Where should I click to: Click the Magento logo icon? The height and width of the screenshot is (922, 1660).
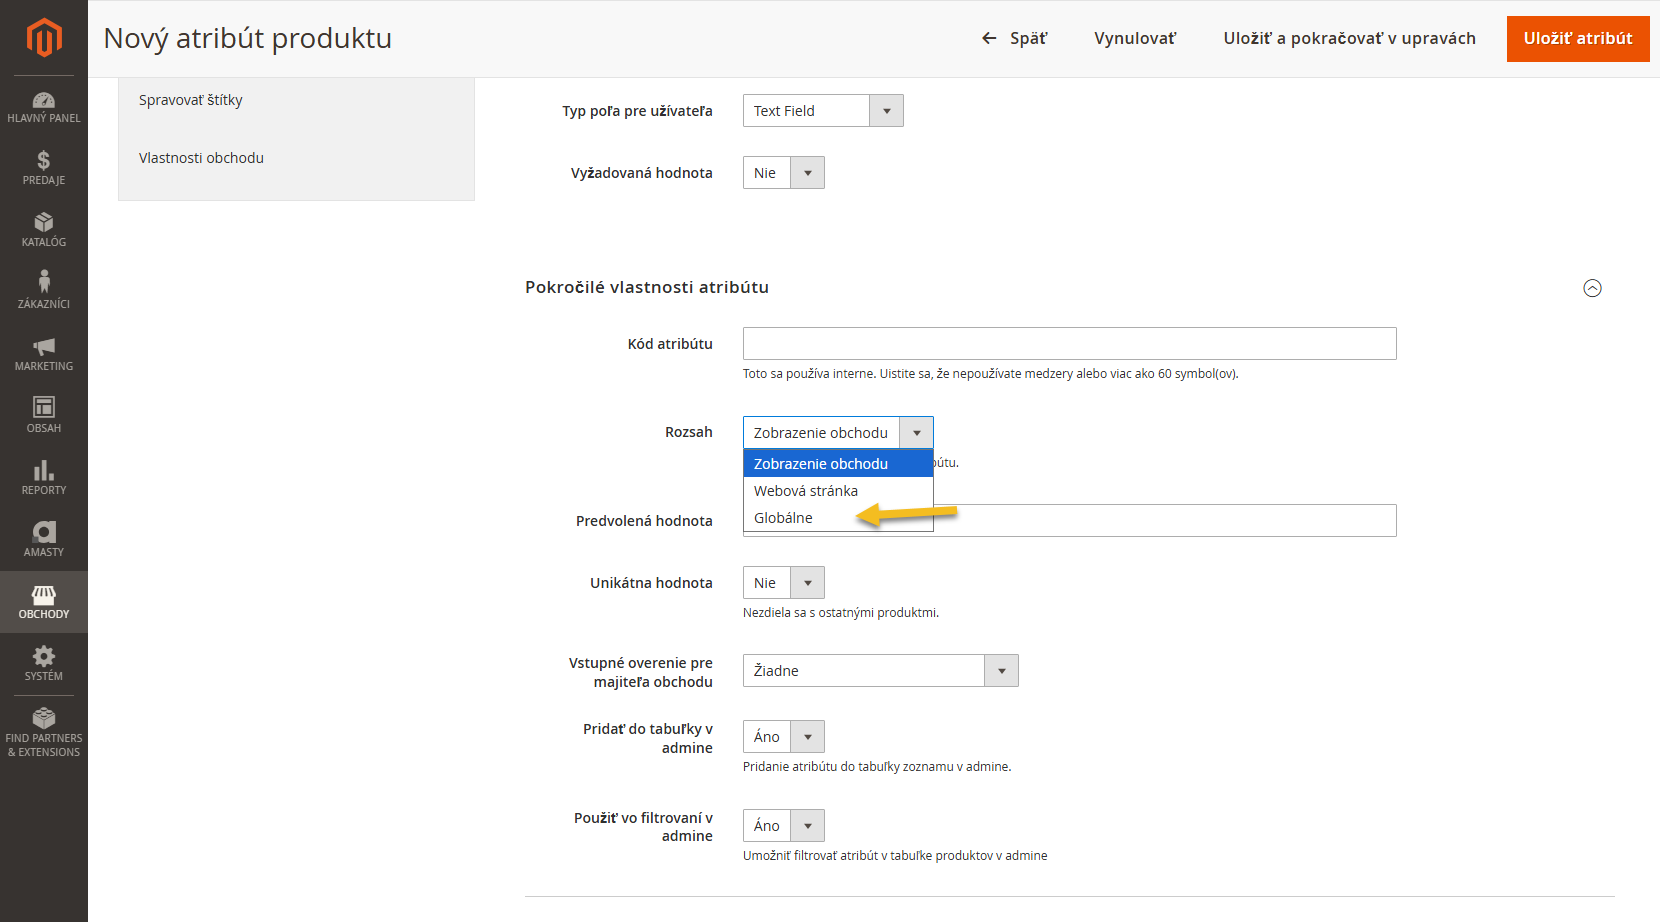point(44,38)
